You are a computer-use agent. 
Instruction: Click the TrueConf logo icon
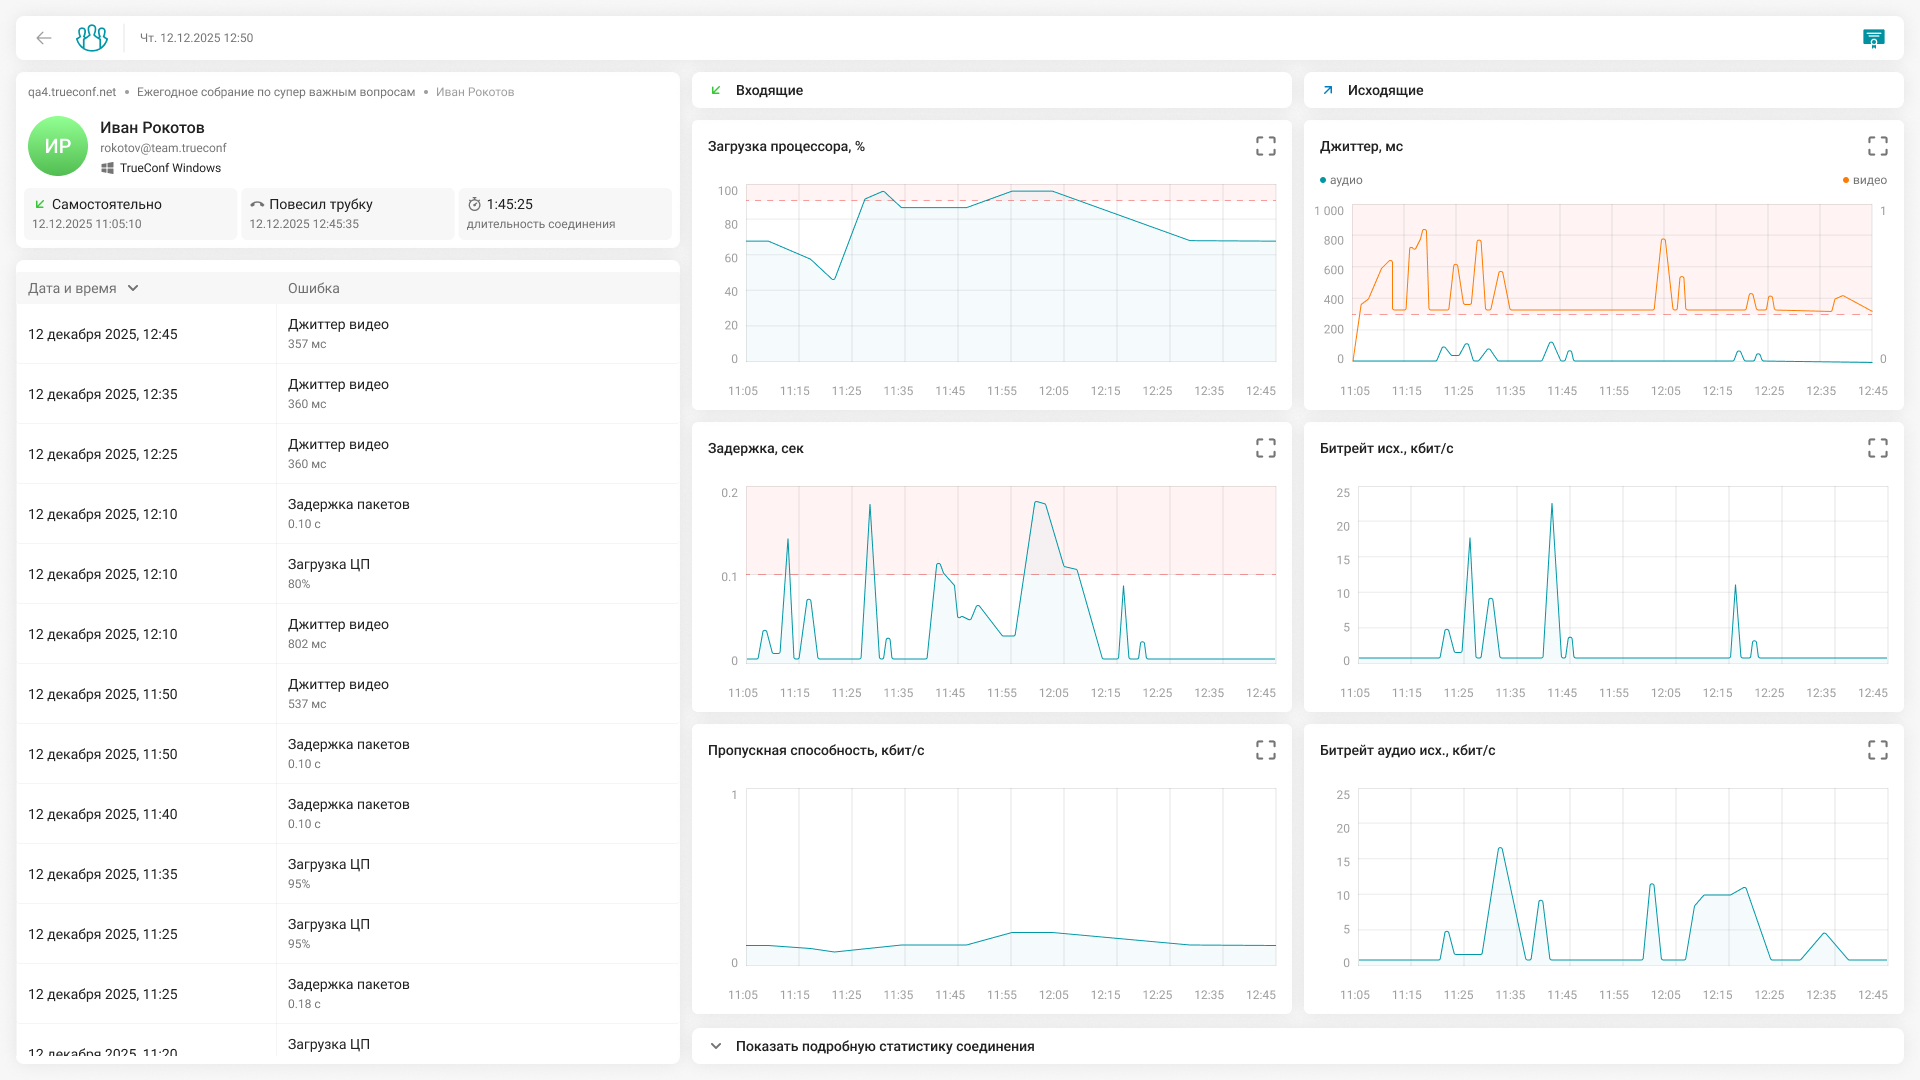pos(91,38)
